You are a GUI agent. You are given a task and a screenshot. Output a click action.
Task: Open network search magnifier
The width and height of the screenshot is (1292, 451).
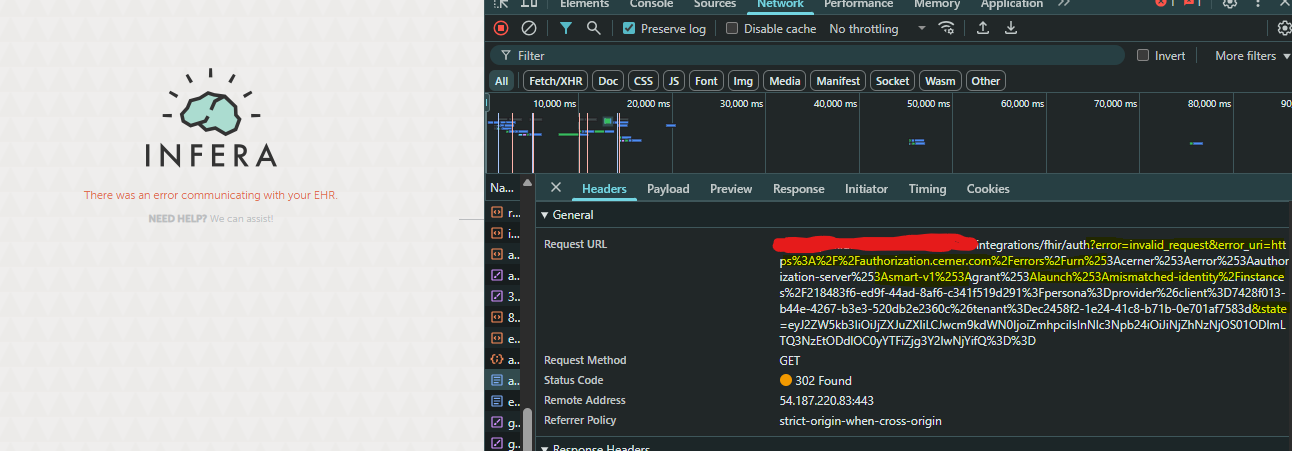594,28
